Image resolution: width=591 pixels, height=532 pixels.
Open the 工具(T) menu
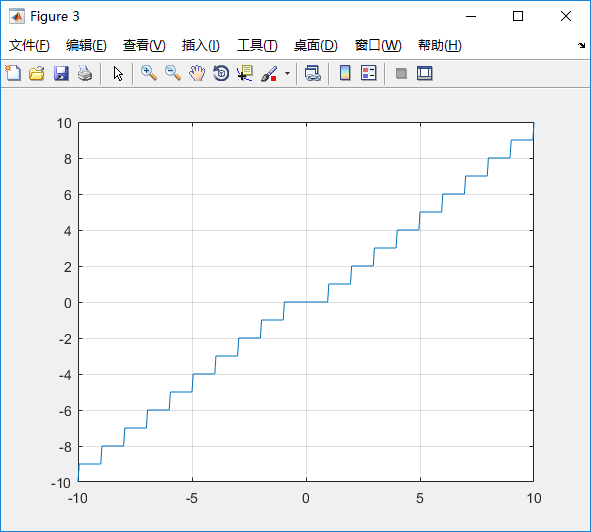pyautogui.click(x=257, y=45)
